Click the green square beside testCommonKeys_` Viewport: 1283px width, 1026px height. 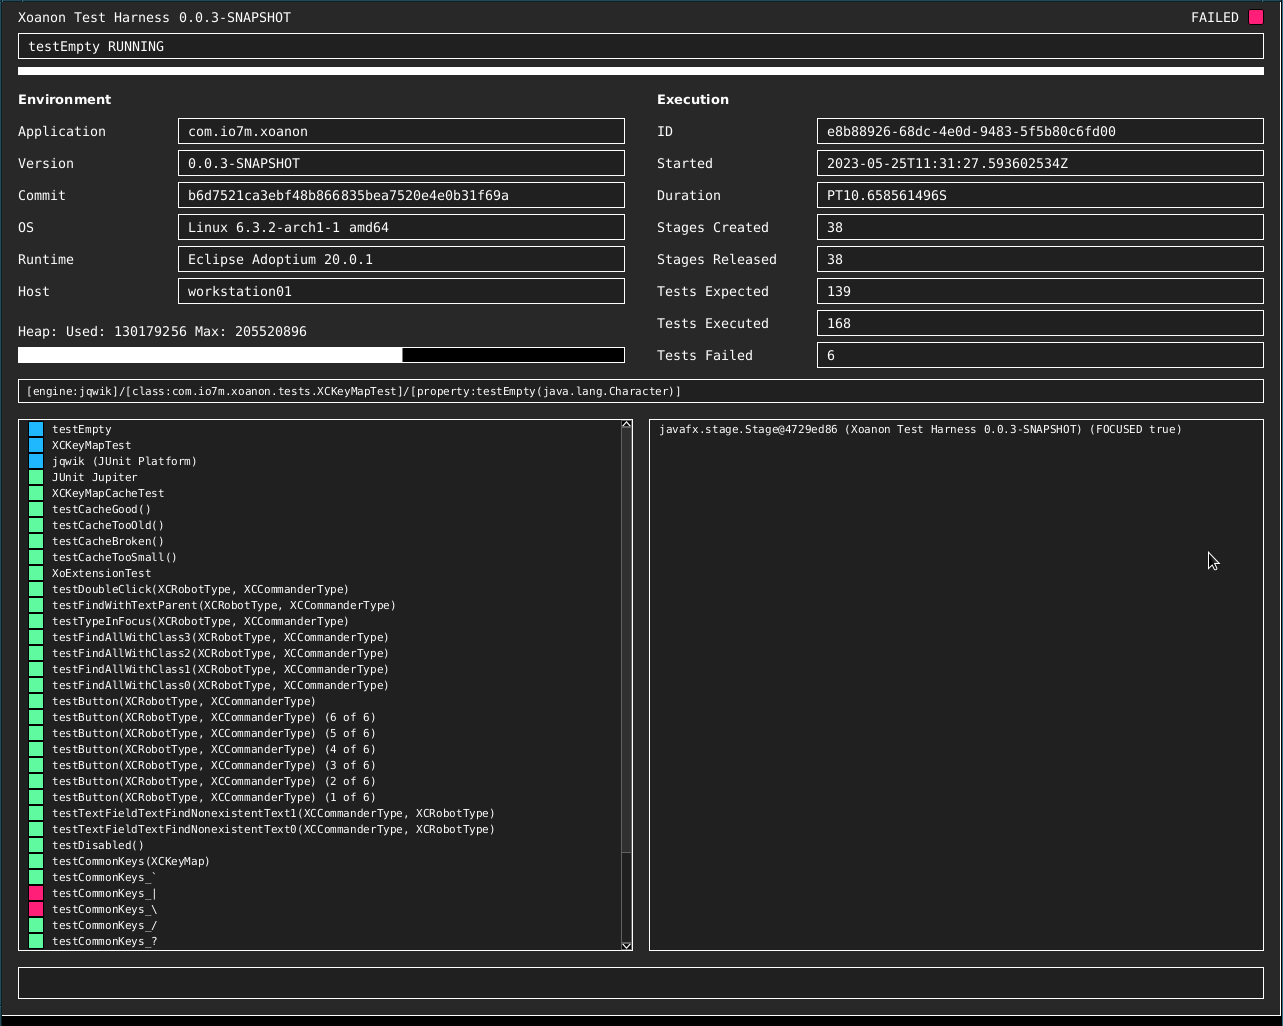(36, 877)
